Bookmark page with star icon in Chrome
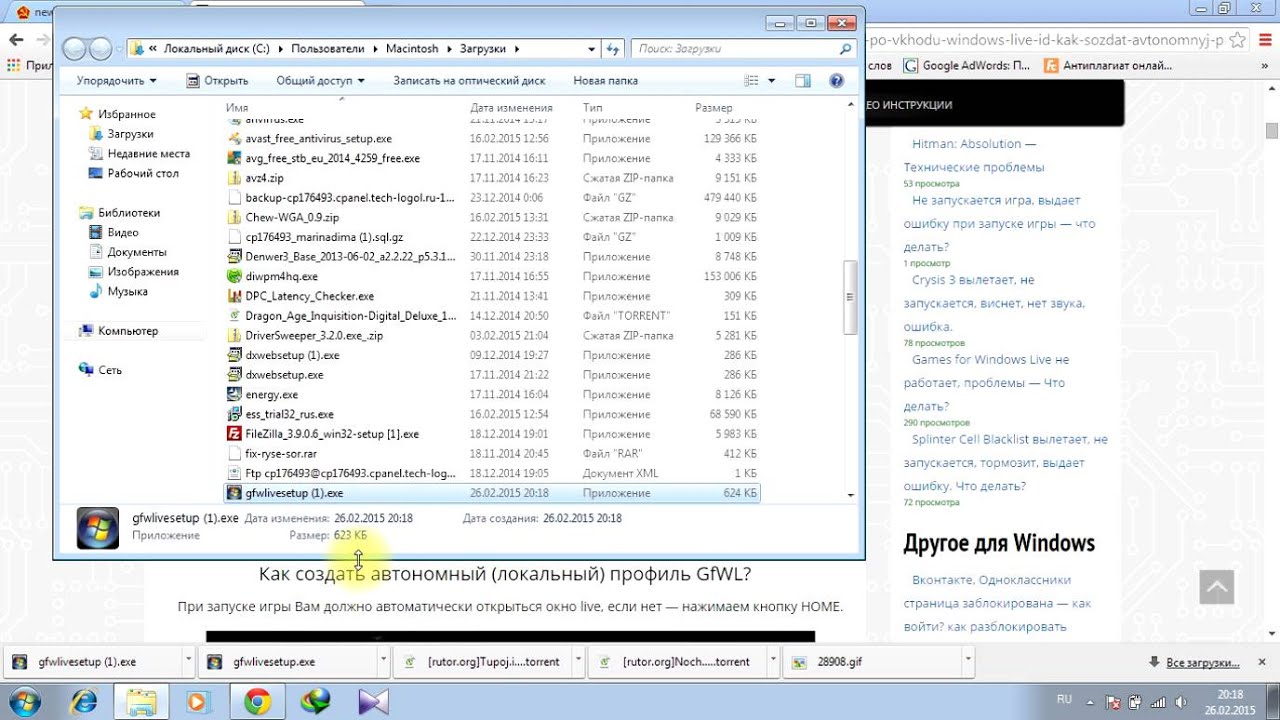 pyautogui.click(x=1238, y=40)
